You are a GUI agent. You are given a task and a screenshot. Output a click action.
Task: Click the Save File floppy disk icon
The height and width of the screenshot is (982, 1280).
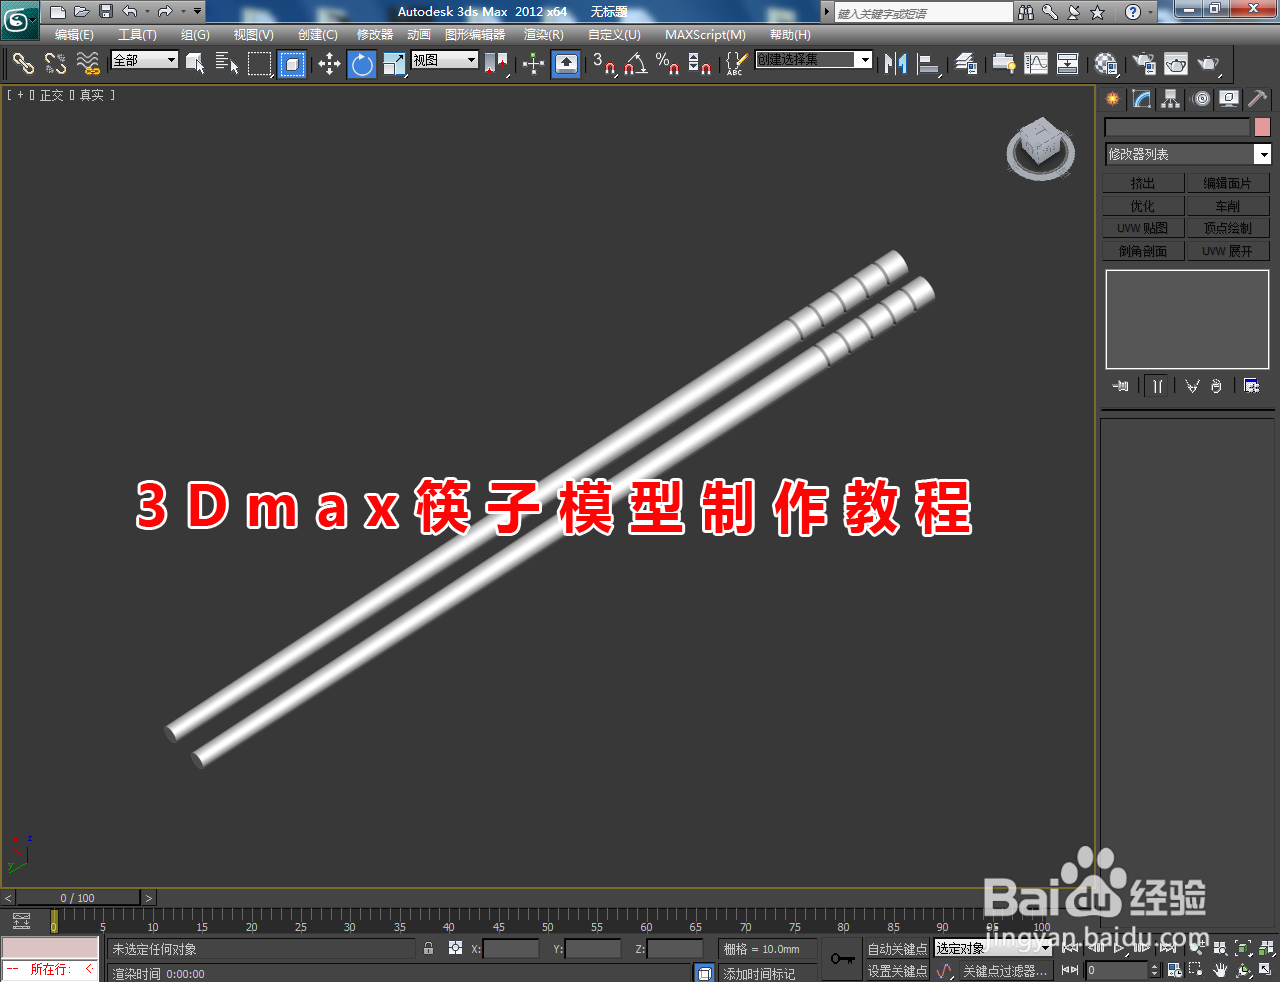[x=106, y=12]
